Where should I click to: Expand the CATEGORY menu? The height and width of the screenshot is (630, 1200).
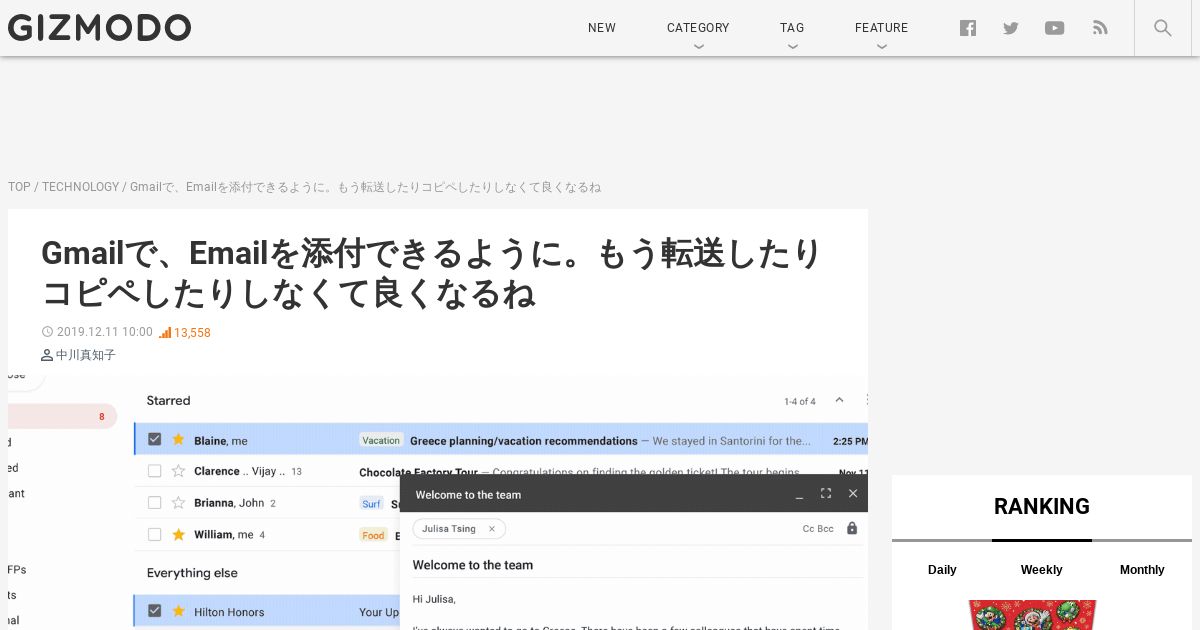[698, 28]
